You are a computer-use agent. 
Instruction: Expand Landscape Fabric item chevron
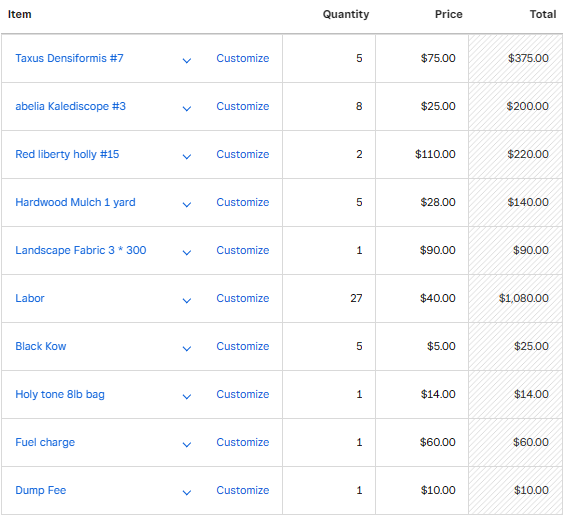187,252
